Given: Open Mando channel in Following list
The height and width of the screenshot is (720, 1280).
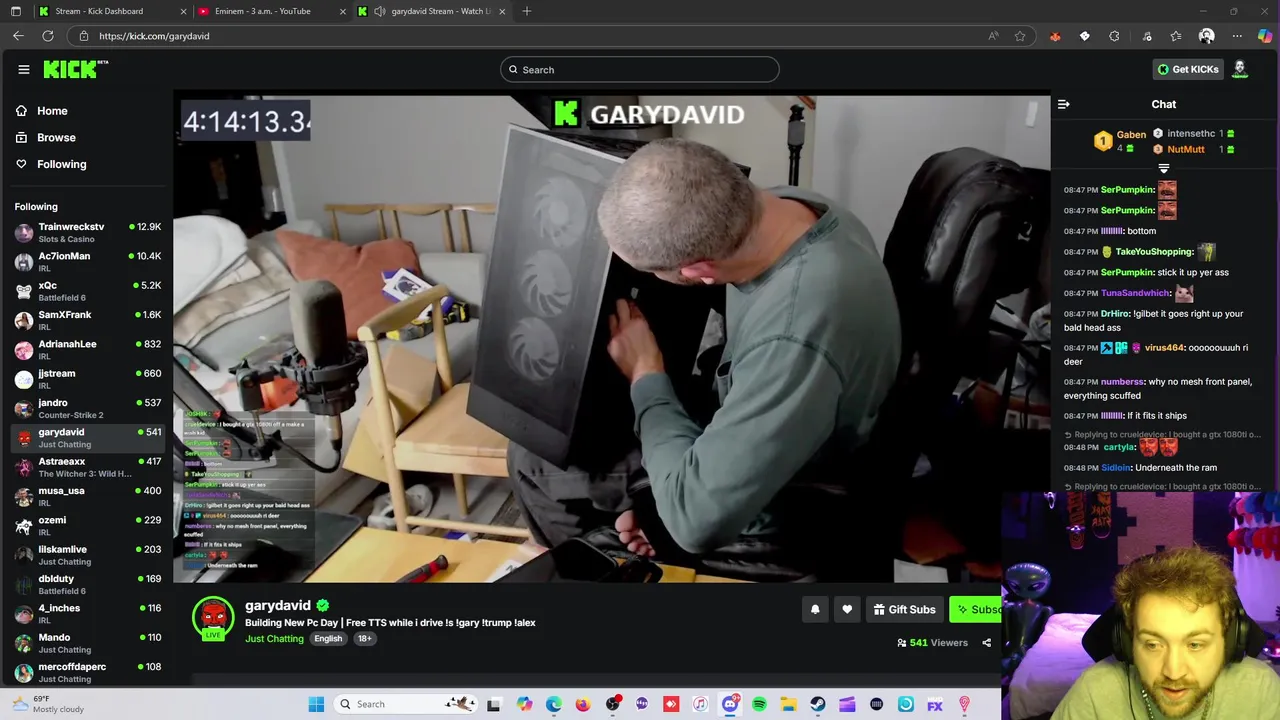Looking at the screenshot, I should point(87,643).
